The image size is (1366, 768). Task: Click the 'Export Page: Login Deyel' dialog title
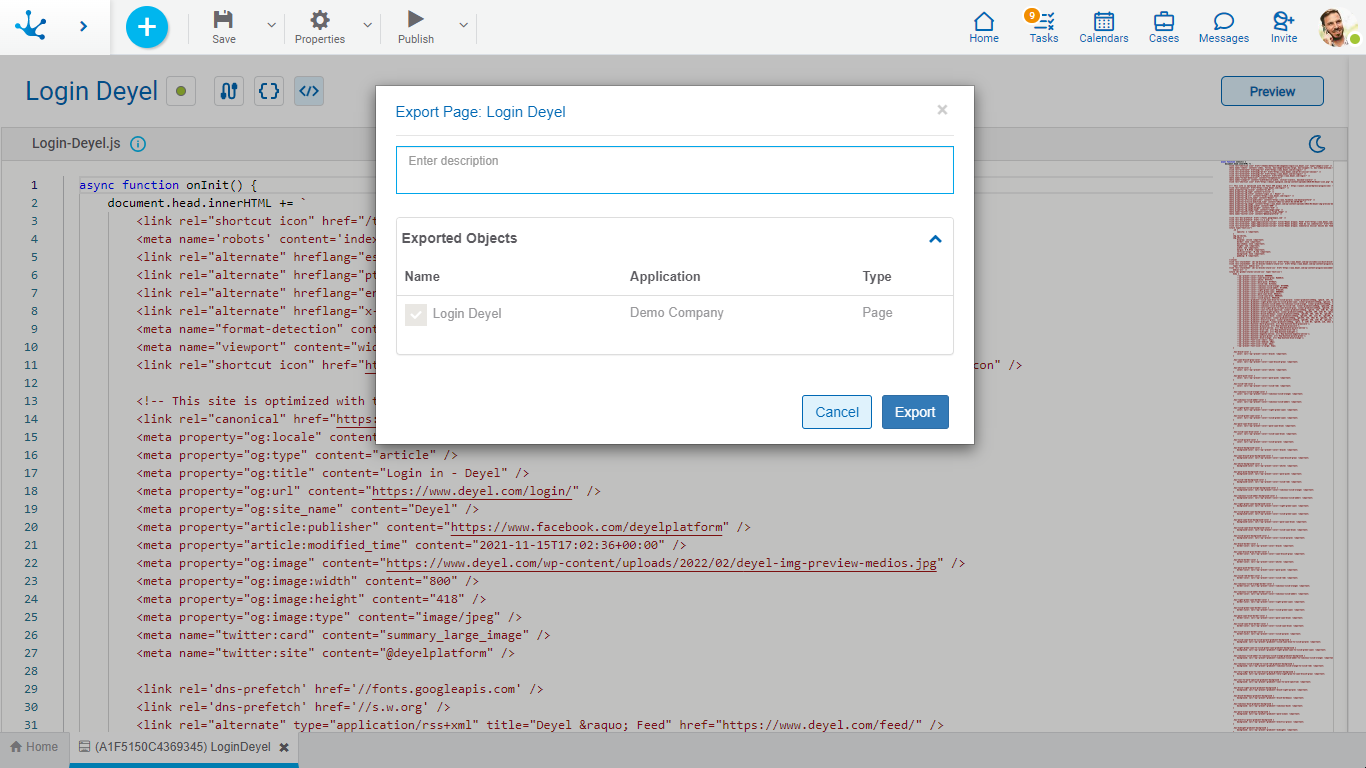481,112
